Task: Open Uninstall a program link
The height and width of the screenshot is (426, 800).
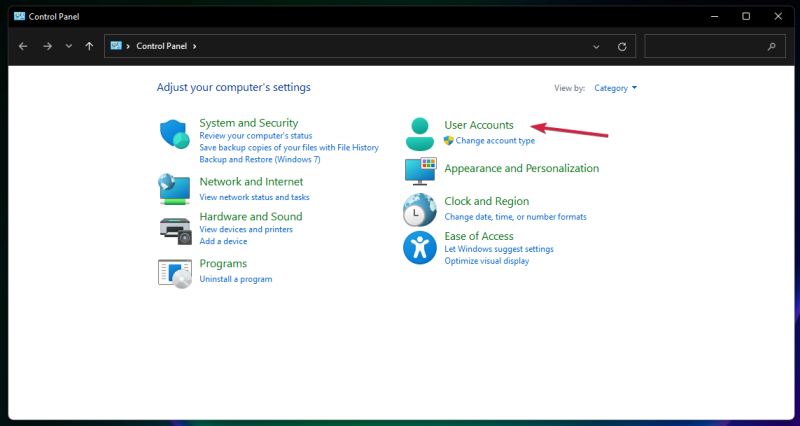Action: (x=235, y=279)
